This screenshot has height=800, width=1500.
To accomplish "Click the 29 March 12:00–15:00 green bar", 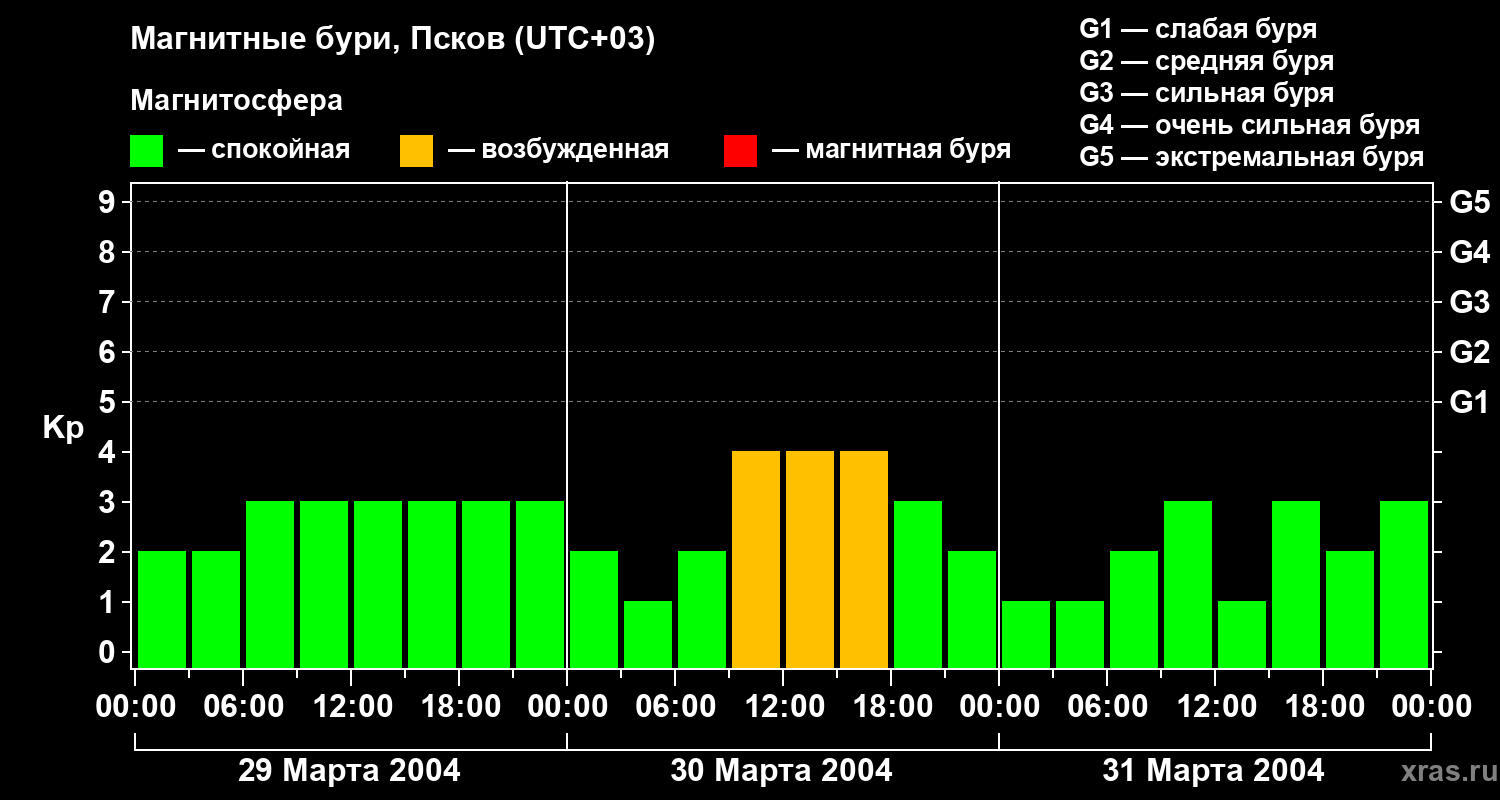I will pyautogui.click(x=378, y=584).
